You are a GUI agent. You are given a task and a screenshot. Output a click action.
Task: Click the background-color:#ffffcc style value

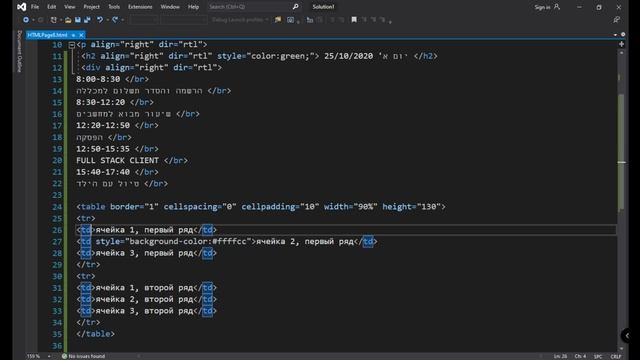[188, 241]
